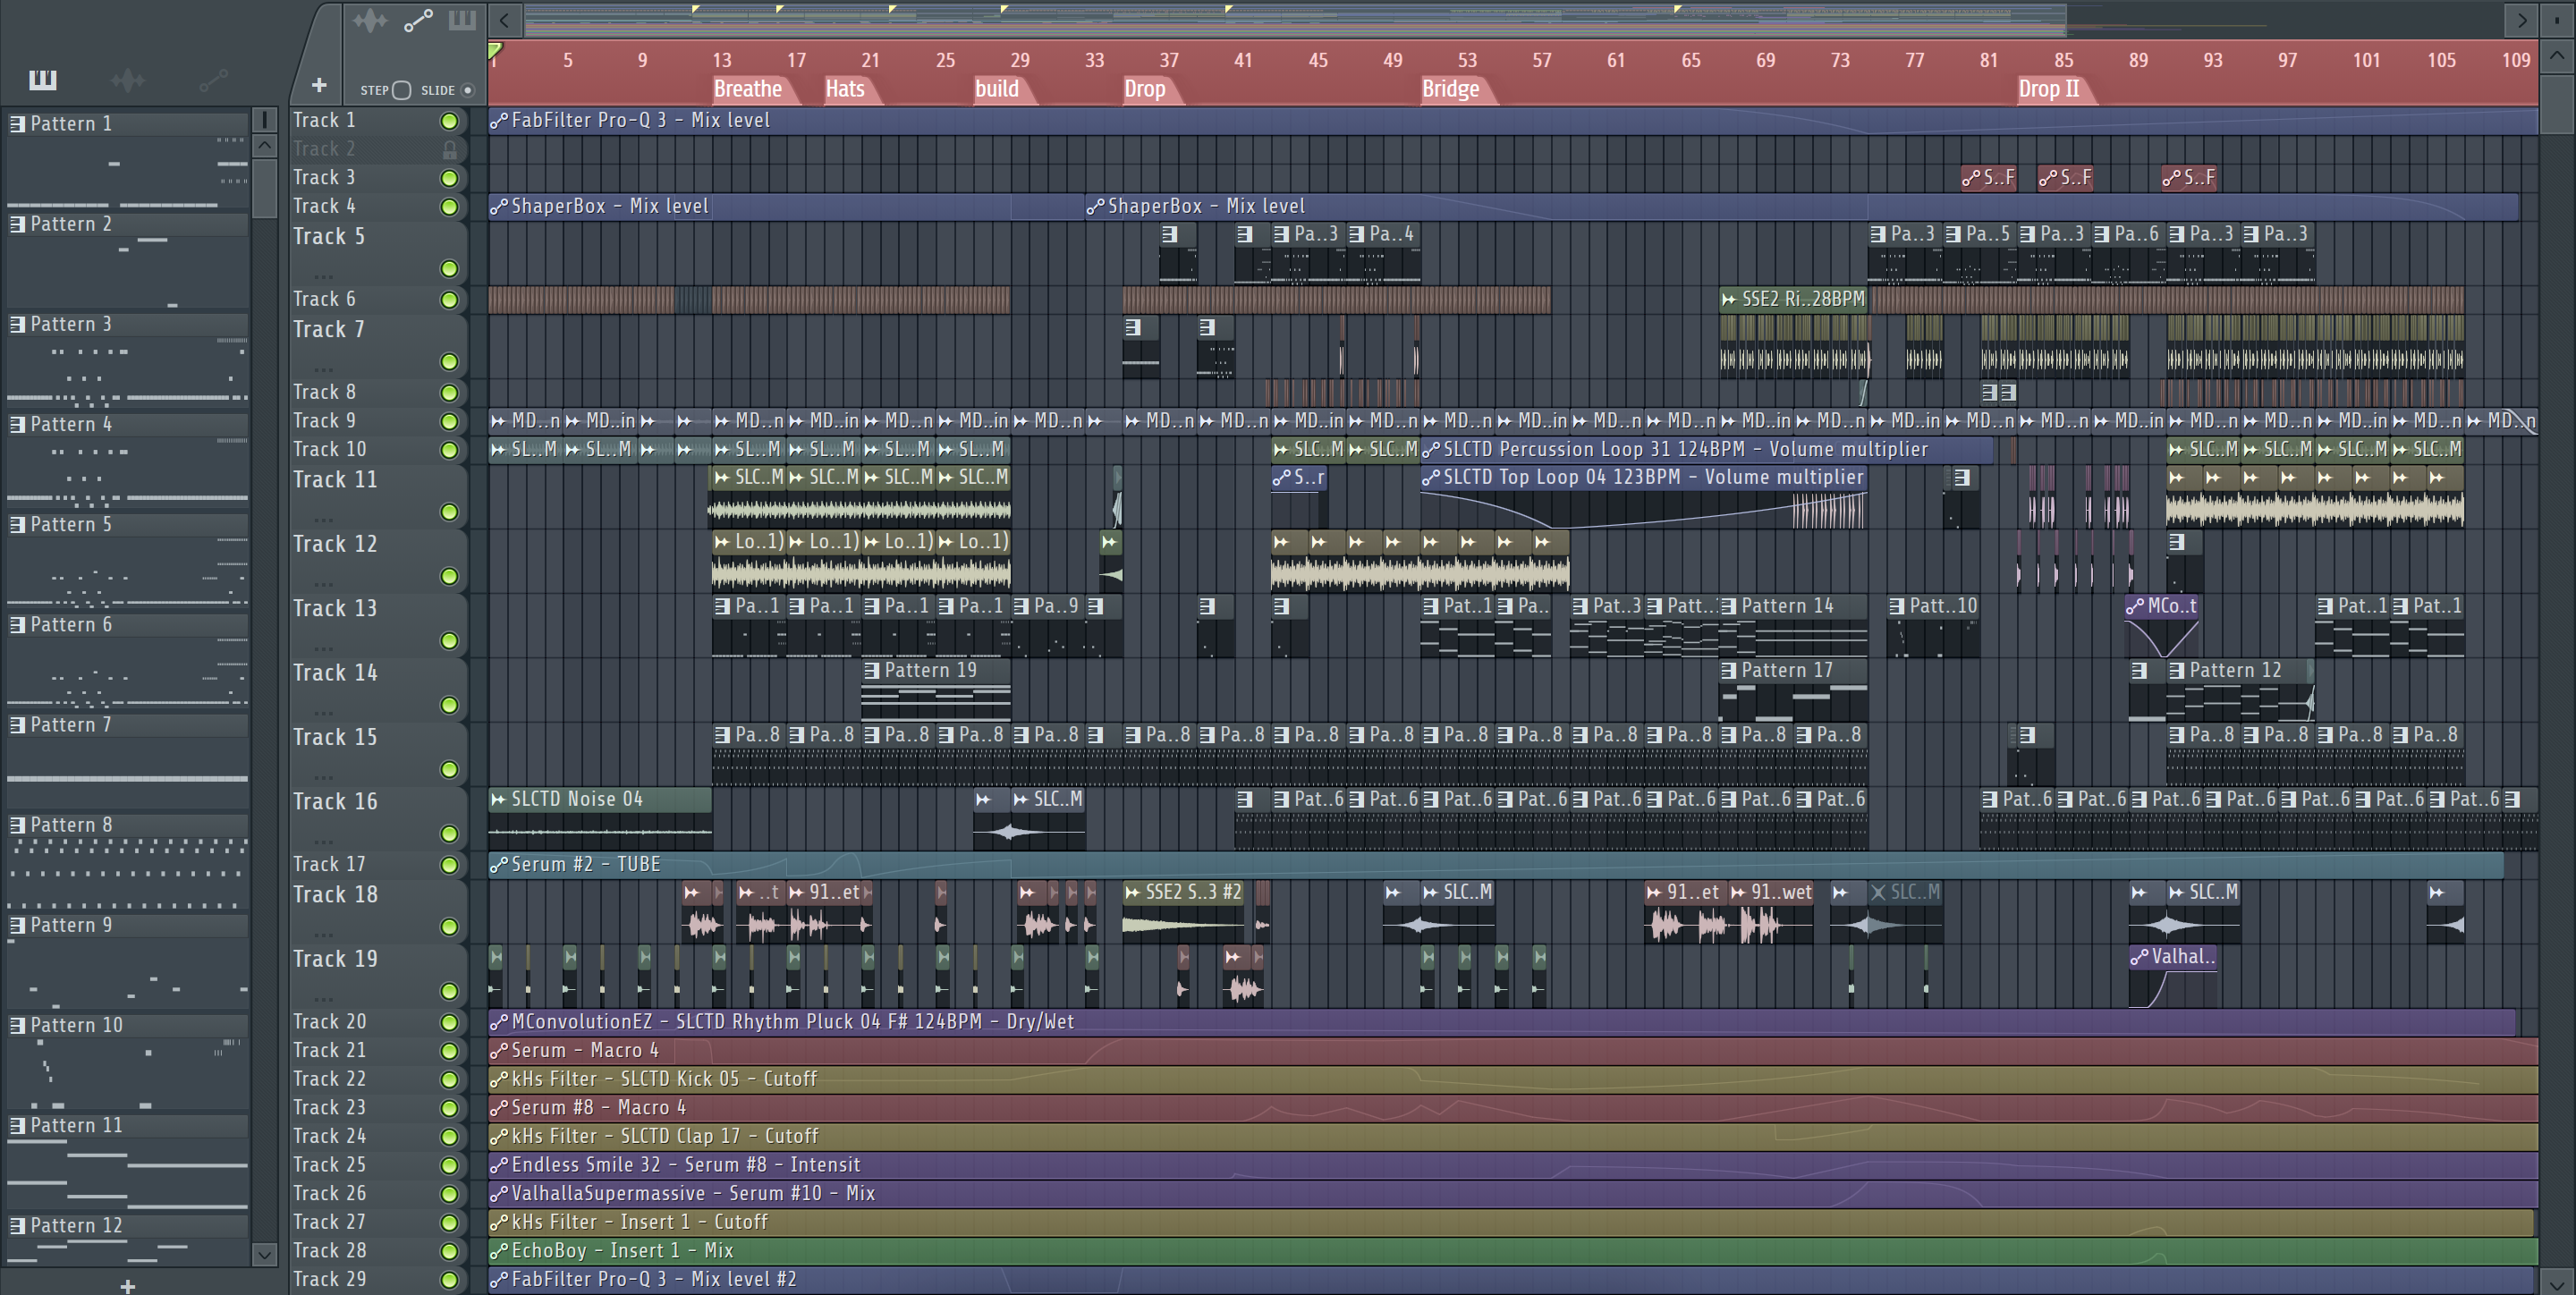Click the lock icon on Track 2
This screenshot has height=1295, width=2576.
(x=449, y=150)
